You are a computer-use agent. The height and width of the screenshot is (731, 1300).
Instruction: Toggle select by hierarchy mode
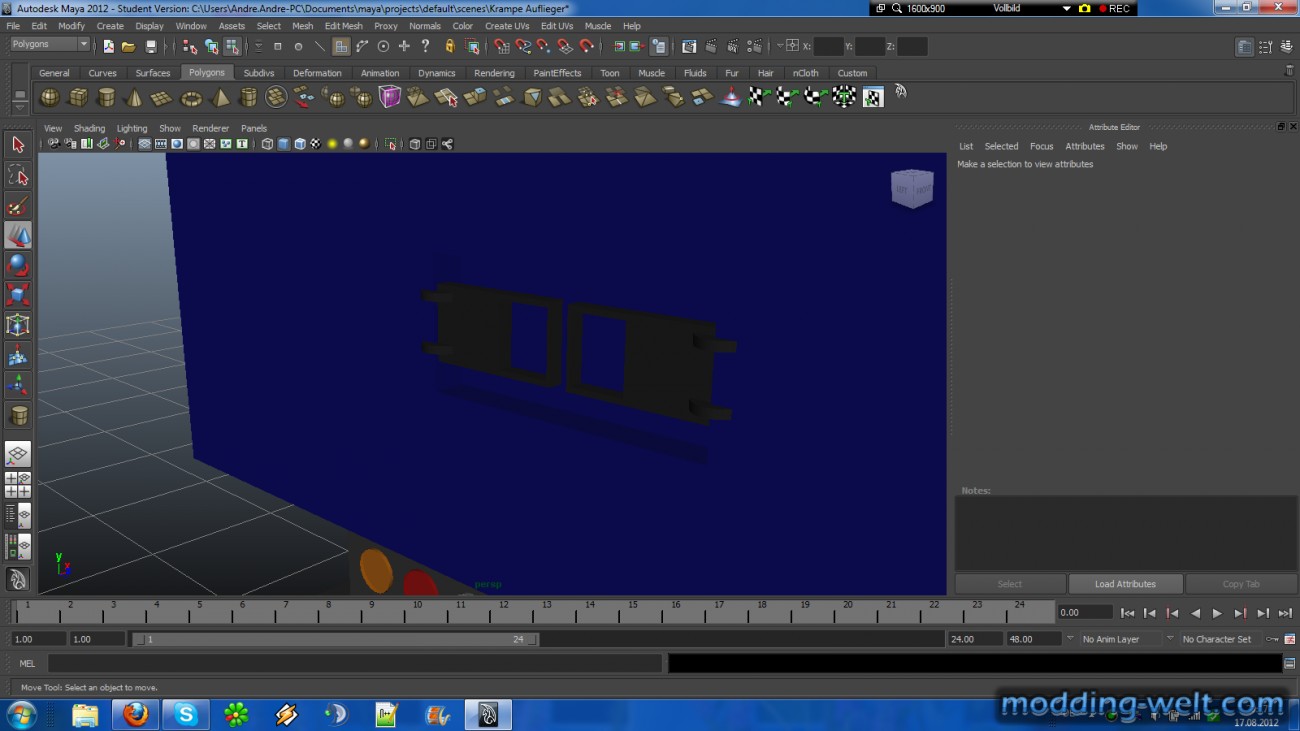pyautogui.click(x=190, y=46)
